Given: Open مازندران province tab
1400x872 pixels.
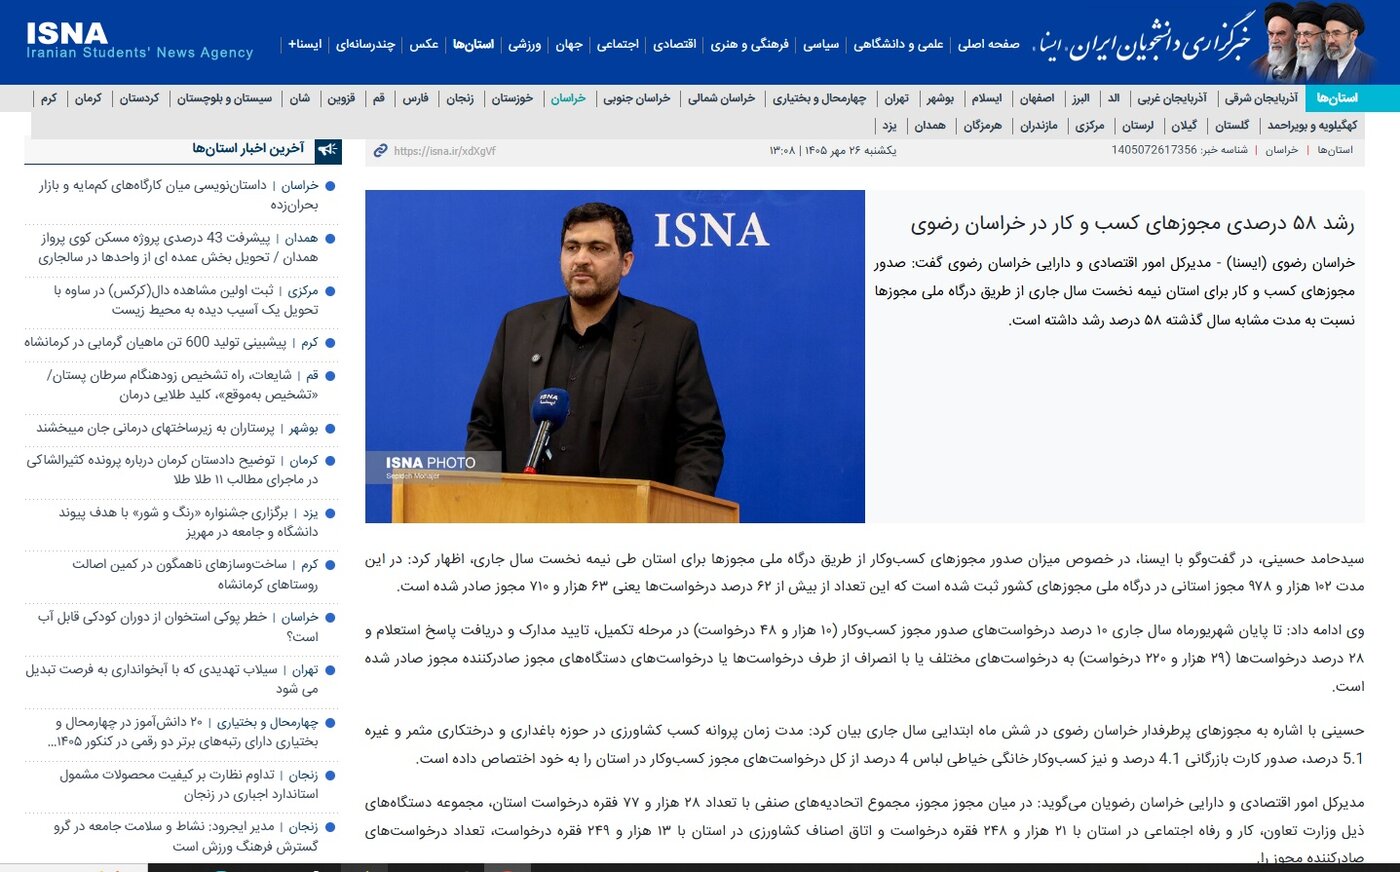Looking at the screenshot, I should point(1039,125).
